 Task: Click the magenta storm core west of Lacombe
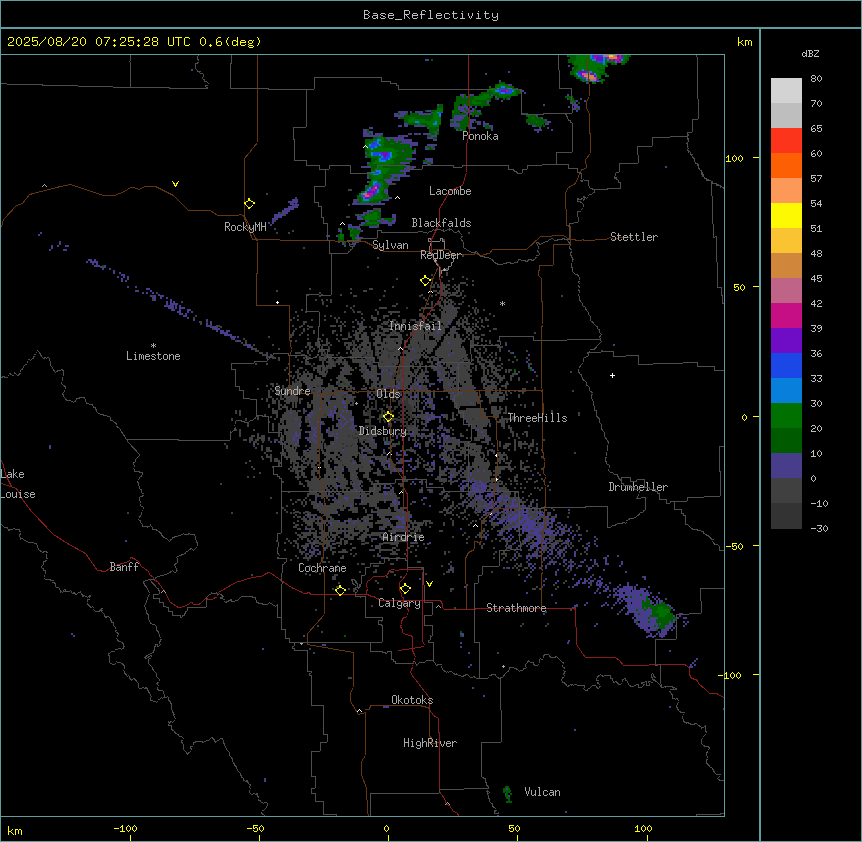click(371, 191)
